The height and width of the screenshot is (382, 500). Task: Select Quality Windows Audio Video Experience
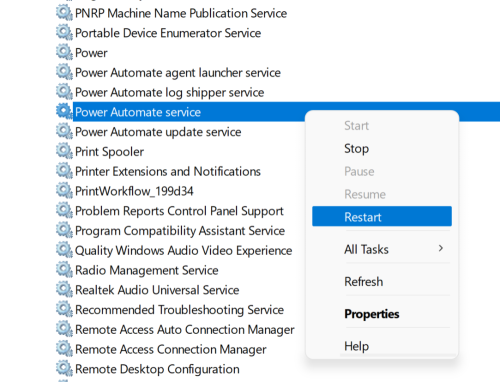click(x=183, y=251)
